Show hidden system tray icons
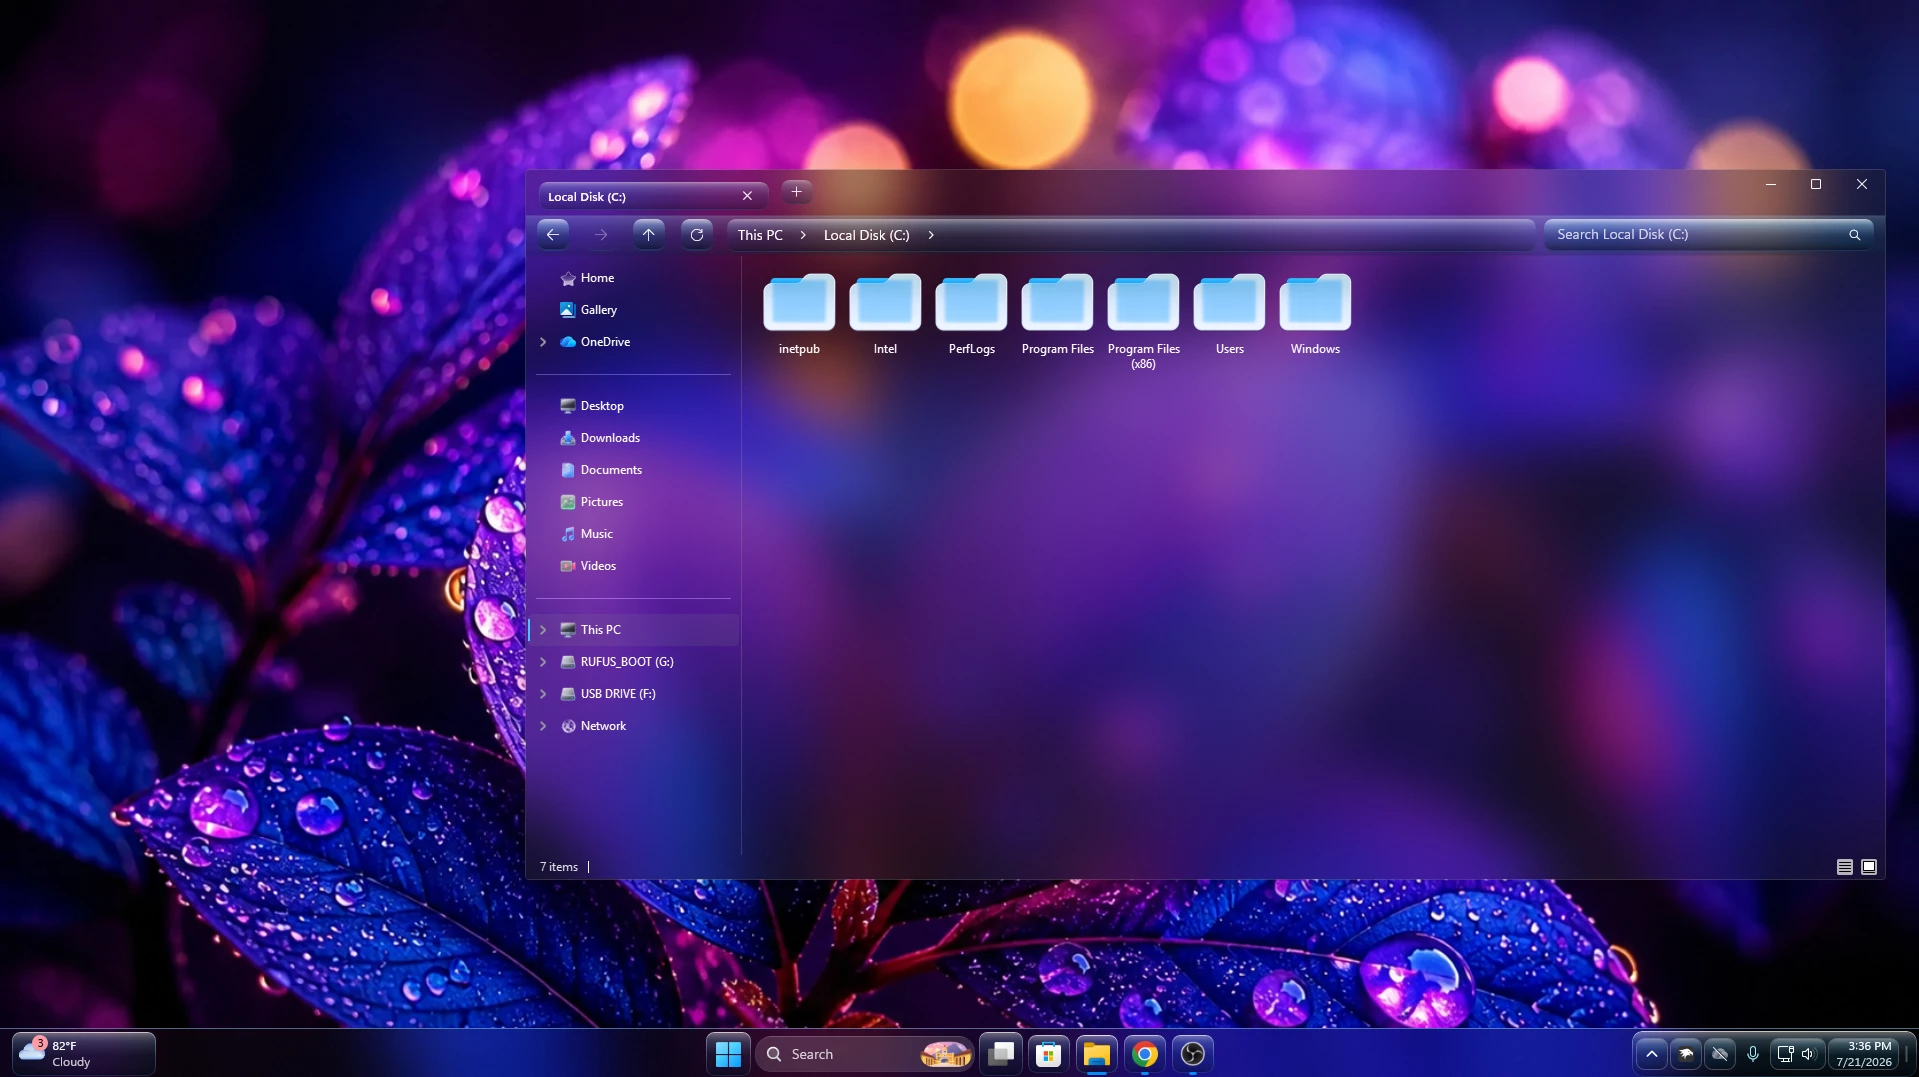Viewport: 1919px width, 1077px height. point(1652,1054)
